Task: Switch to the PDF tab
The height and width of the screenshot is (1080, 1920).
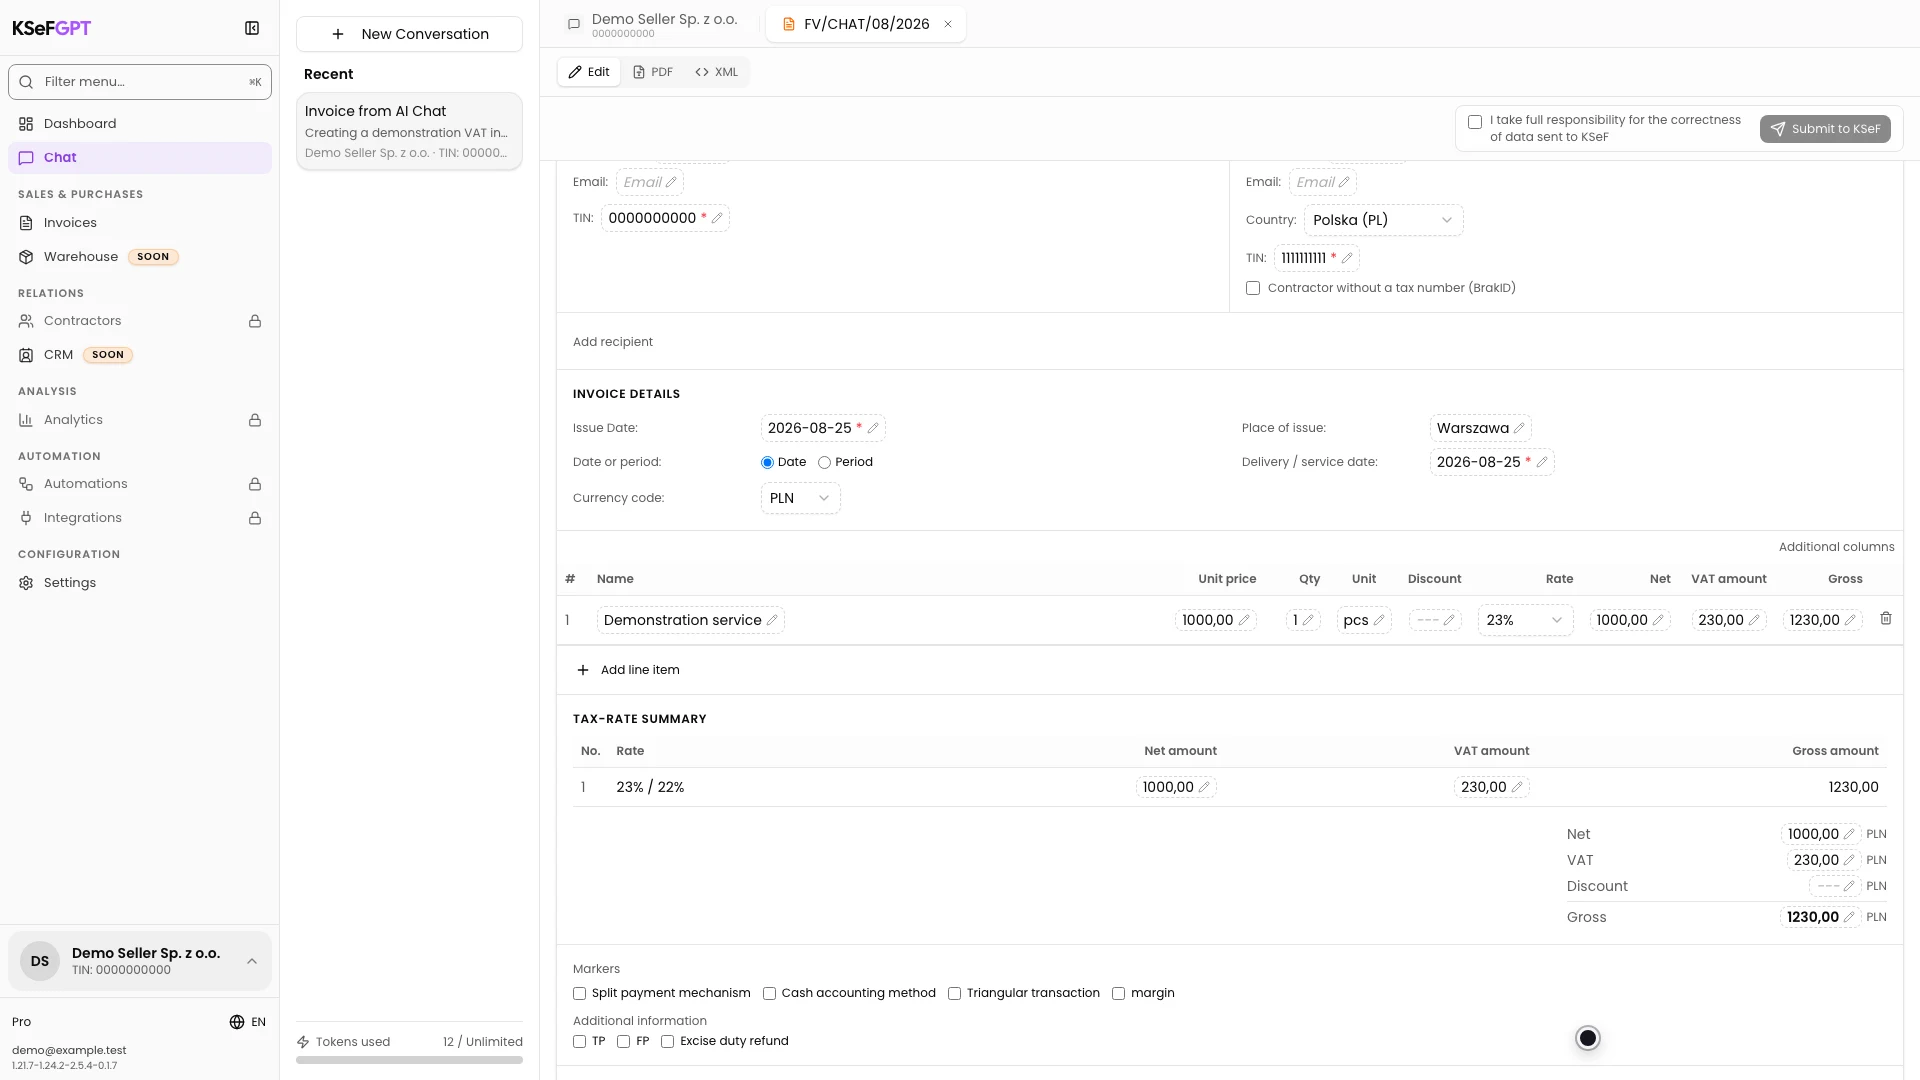Action: (x=653, y=72)
